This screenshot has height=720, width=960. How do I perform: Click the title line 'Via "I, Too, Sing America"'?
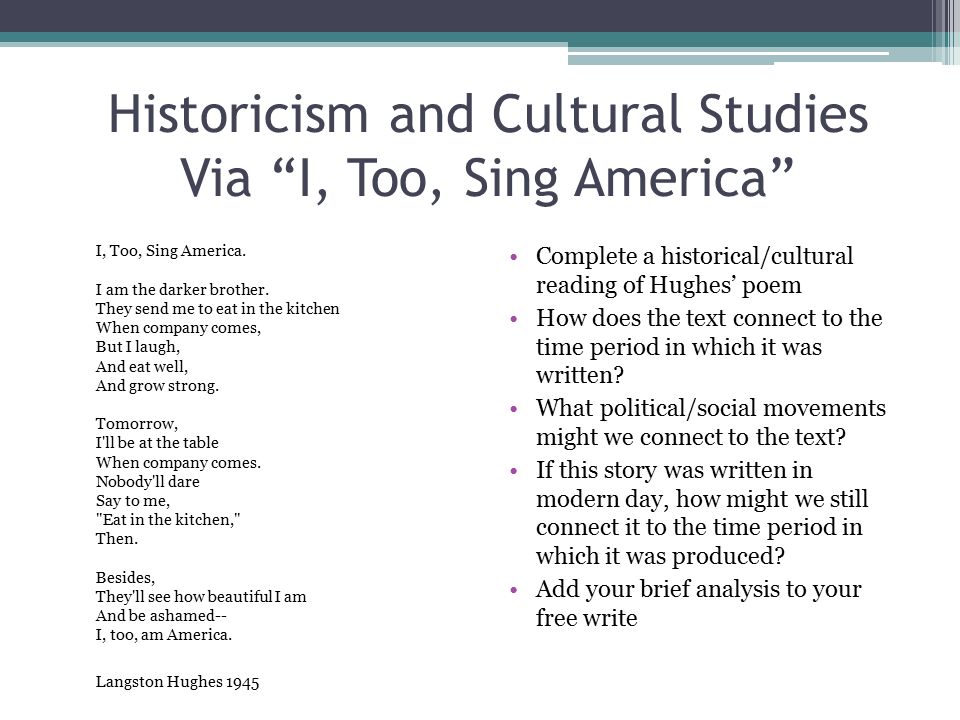(x=487, y=178)
